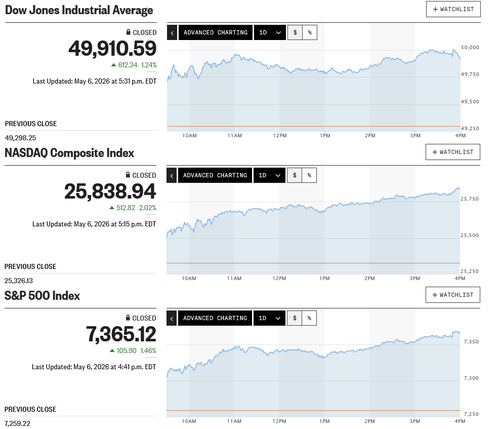Add Dow Jones Industrial Average to watchlist
This screenshot has width=500, height=429.
click(453, 9)
